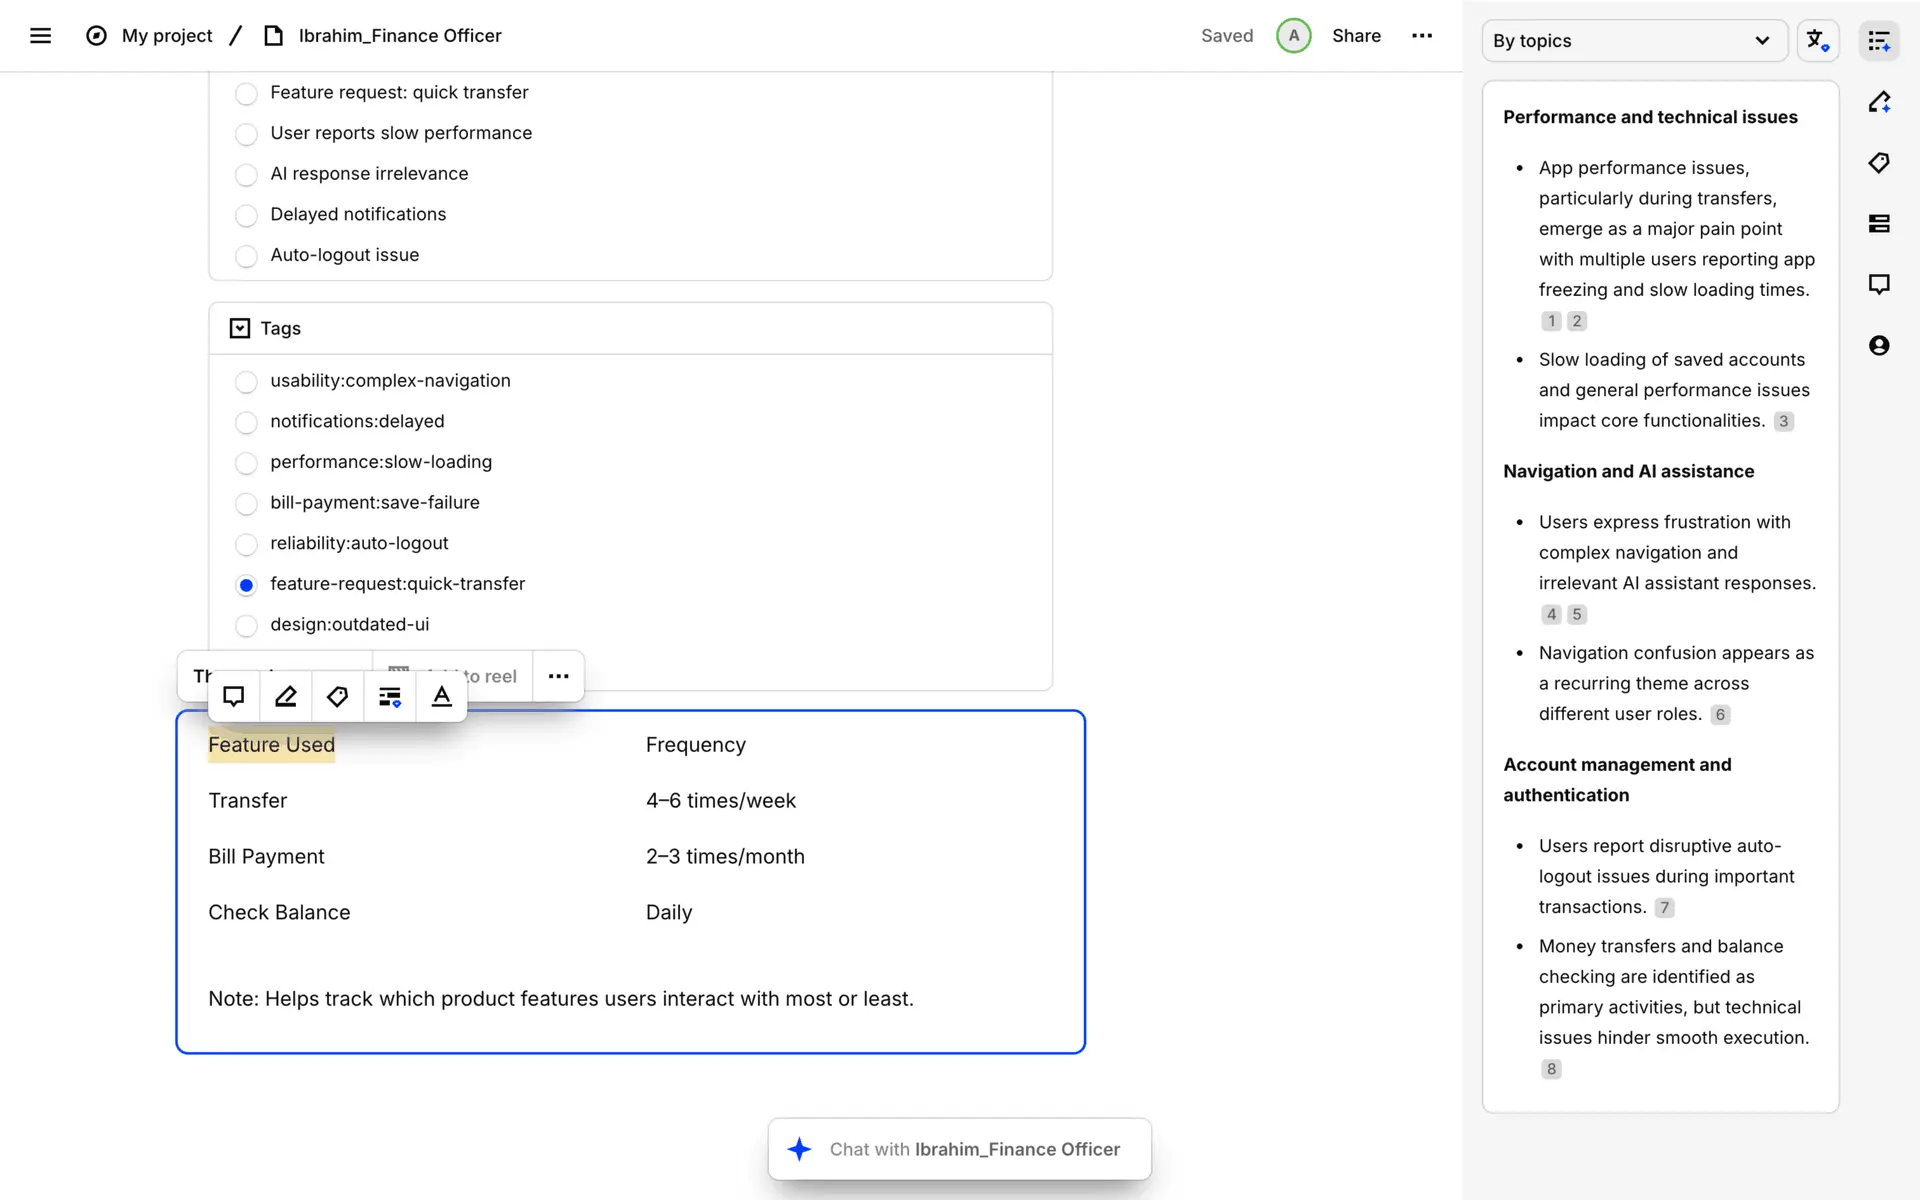Open the participant profile icon in sidebar
Image resolution: width=1920 pixels, height=1200 pixels.
coord(1879,346)
